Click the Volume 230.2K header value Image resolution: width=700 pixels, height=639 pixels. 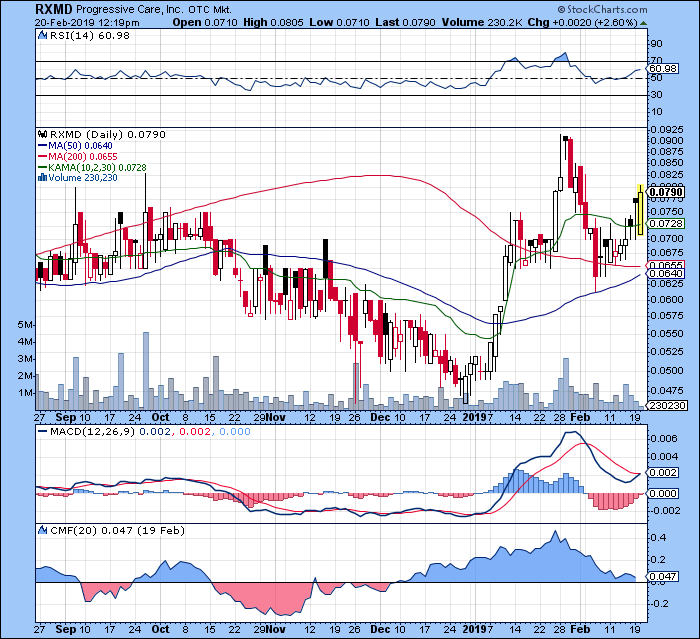click(x=482, y=22)
